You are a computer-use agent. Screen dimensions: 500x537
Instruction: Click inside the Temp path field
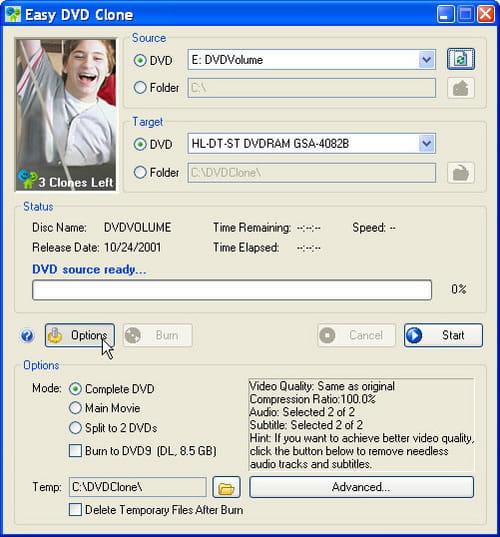pyautogui.click(x=138, y=487)
